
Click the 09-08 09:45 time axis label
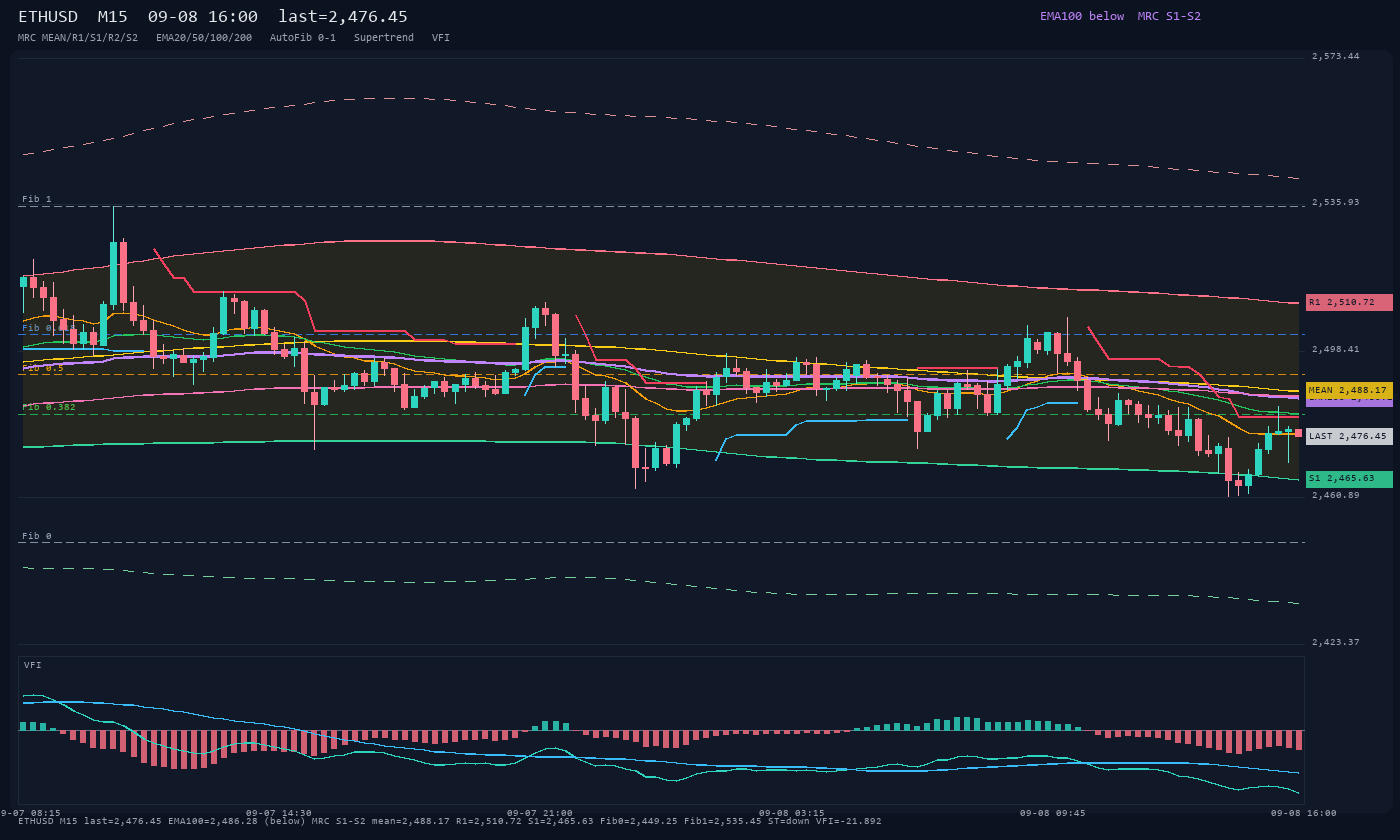[x=1053, y=813]
